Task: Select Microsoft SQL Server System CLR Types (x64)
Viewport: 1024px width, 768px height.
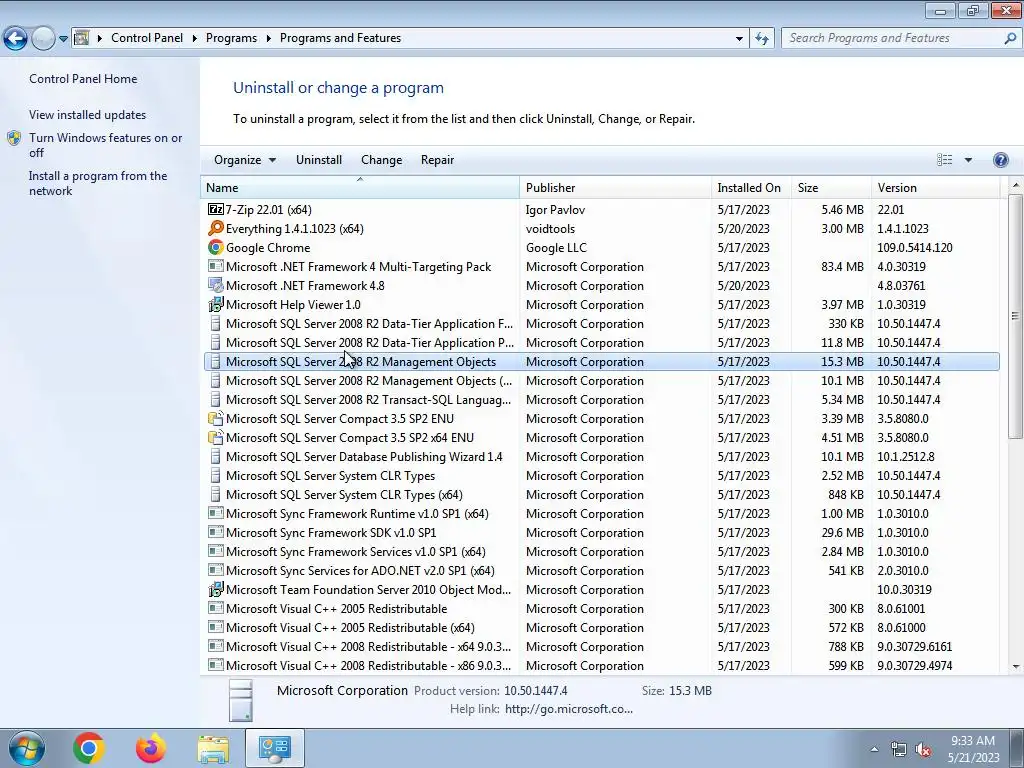Action: 601,494
